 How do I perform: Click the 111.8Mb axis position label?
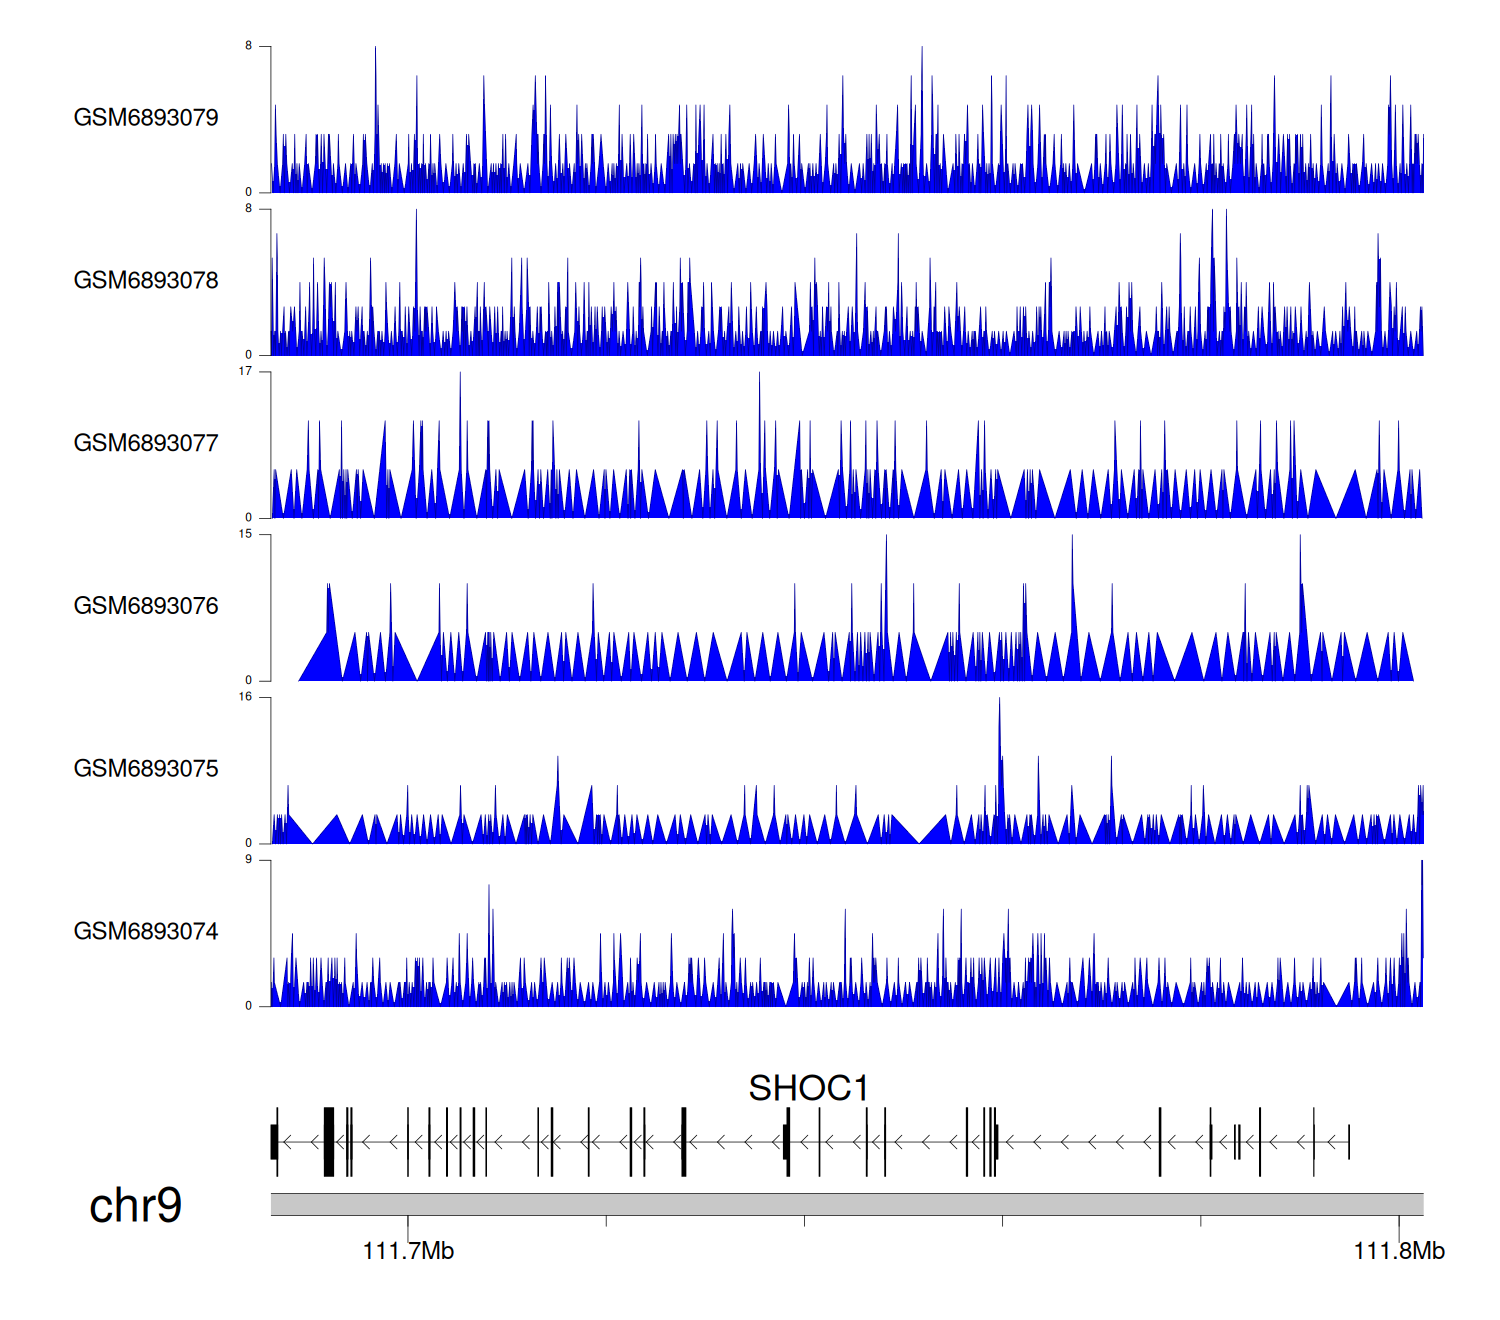[1398, 1251]
